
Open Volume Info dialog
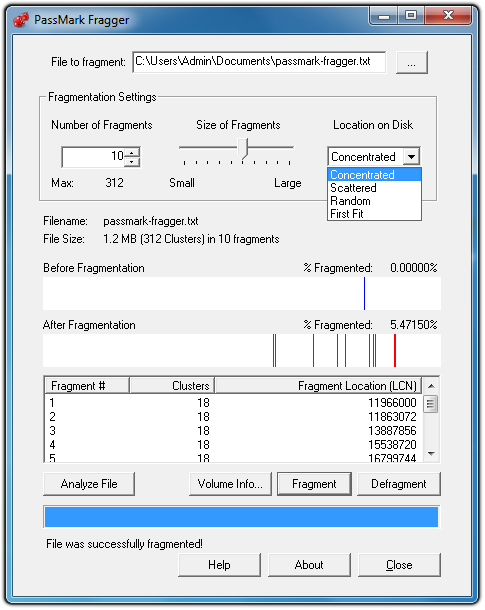tap(230, 484)
